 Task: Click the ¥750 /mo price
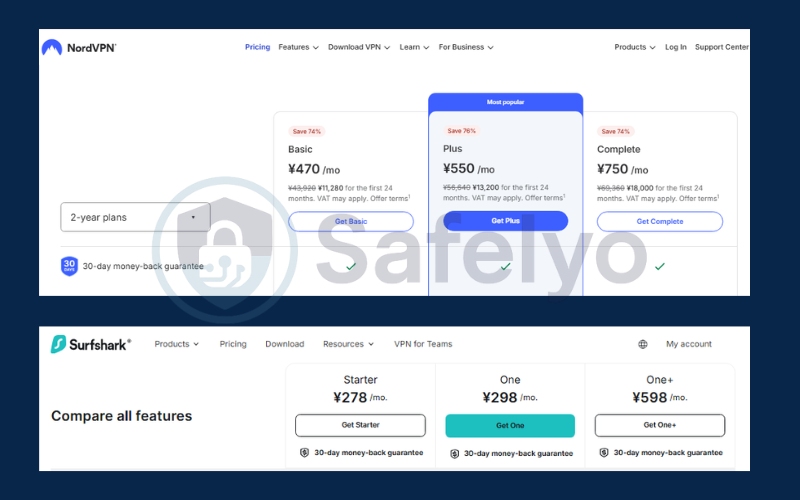(622, 169)
